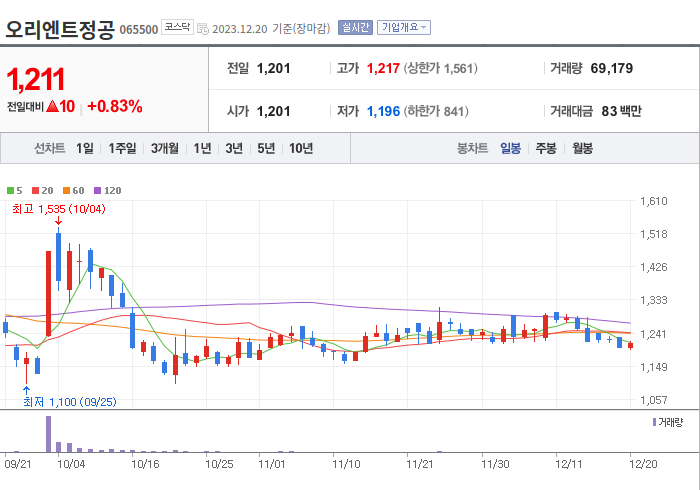Open the 기업개요 dropdown
Screen dimensions: 700x490
[x=404, y=28]
